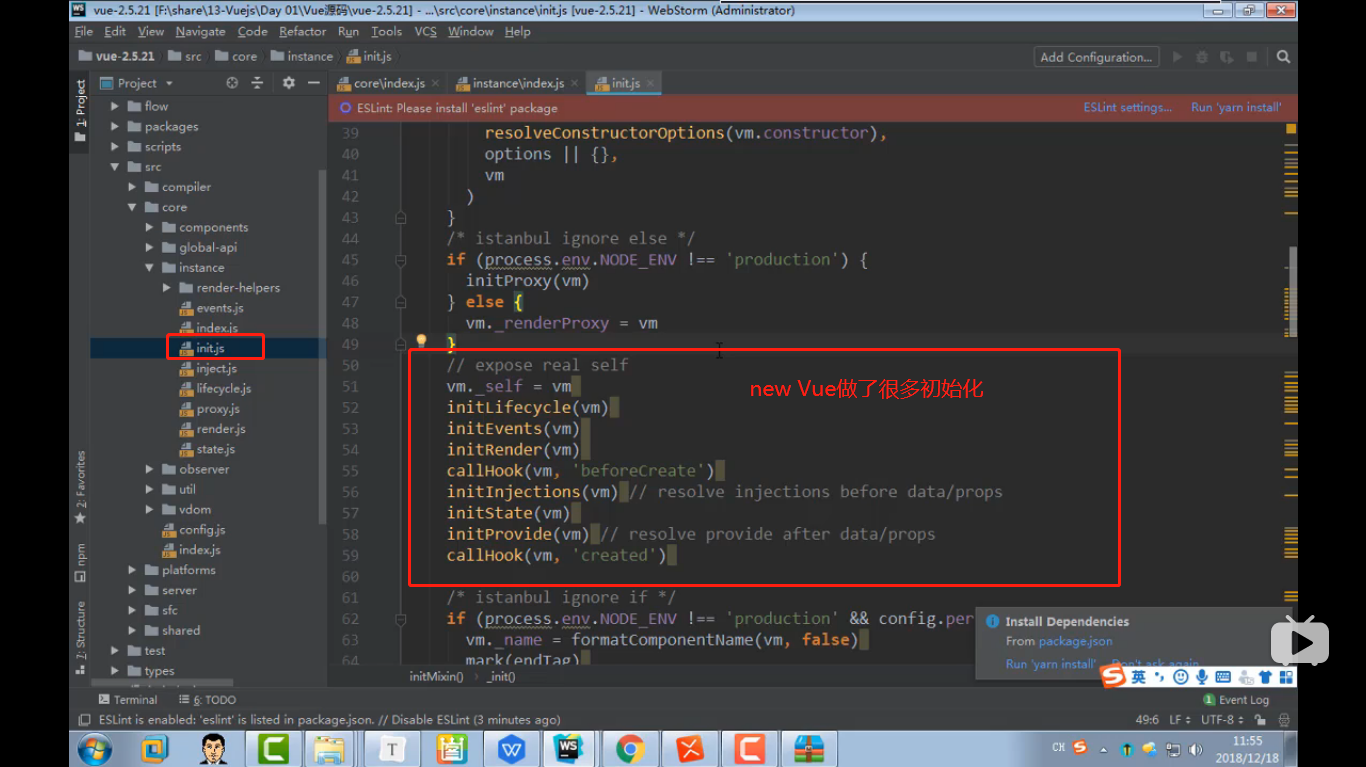Click the Add Configuration button
This screenshot has height=767, width=1366.
[1097, 57]
